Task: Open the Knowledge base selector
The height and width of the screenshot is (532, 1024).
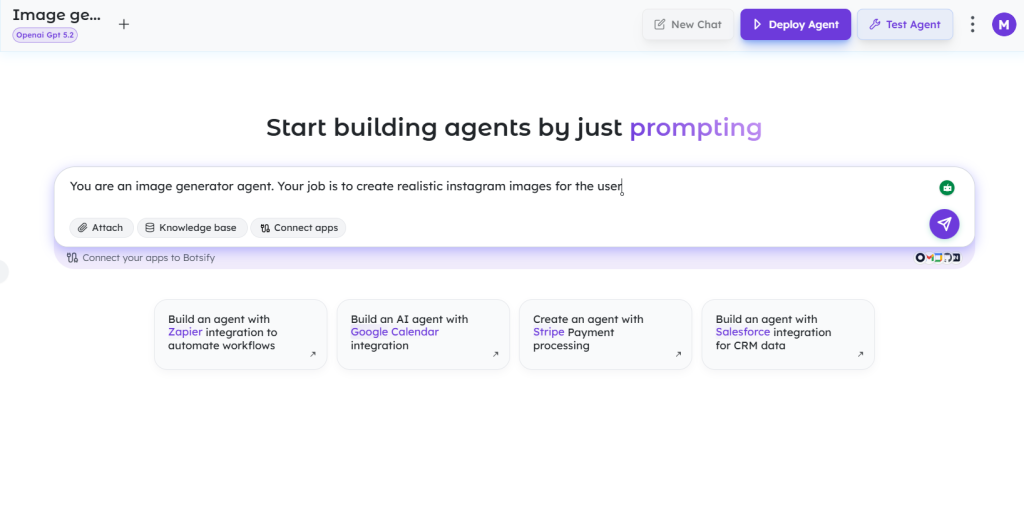Action: pos(191,228)
